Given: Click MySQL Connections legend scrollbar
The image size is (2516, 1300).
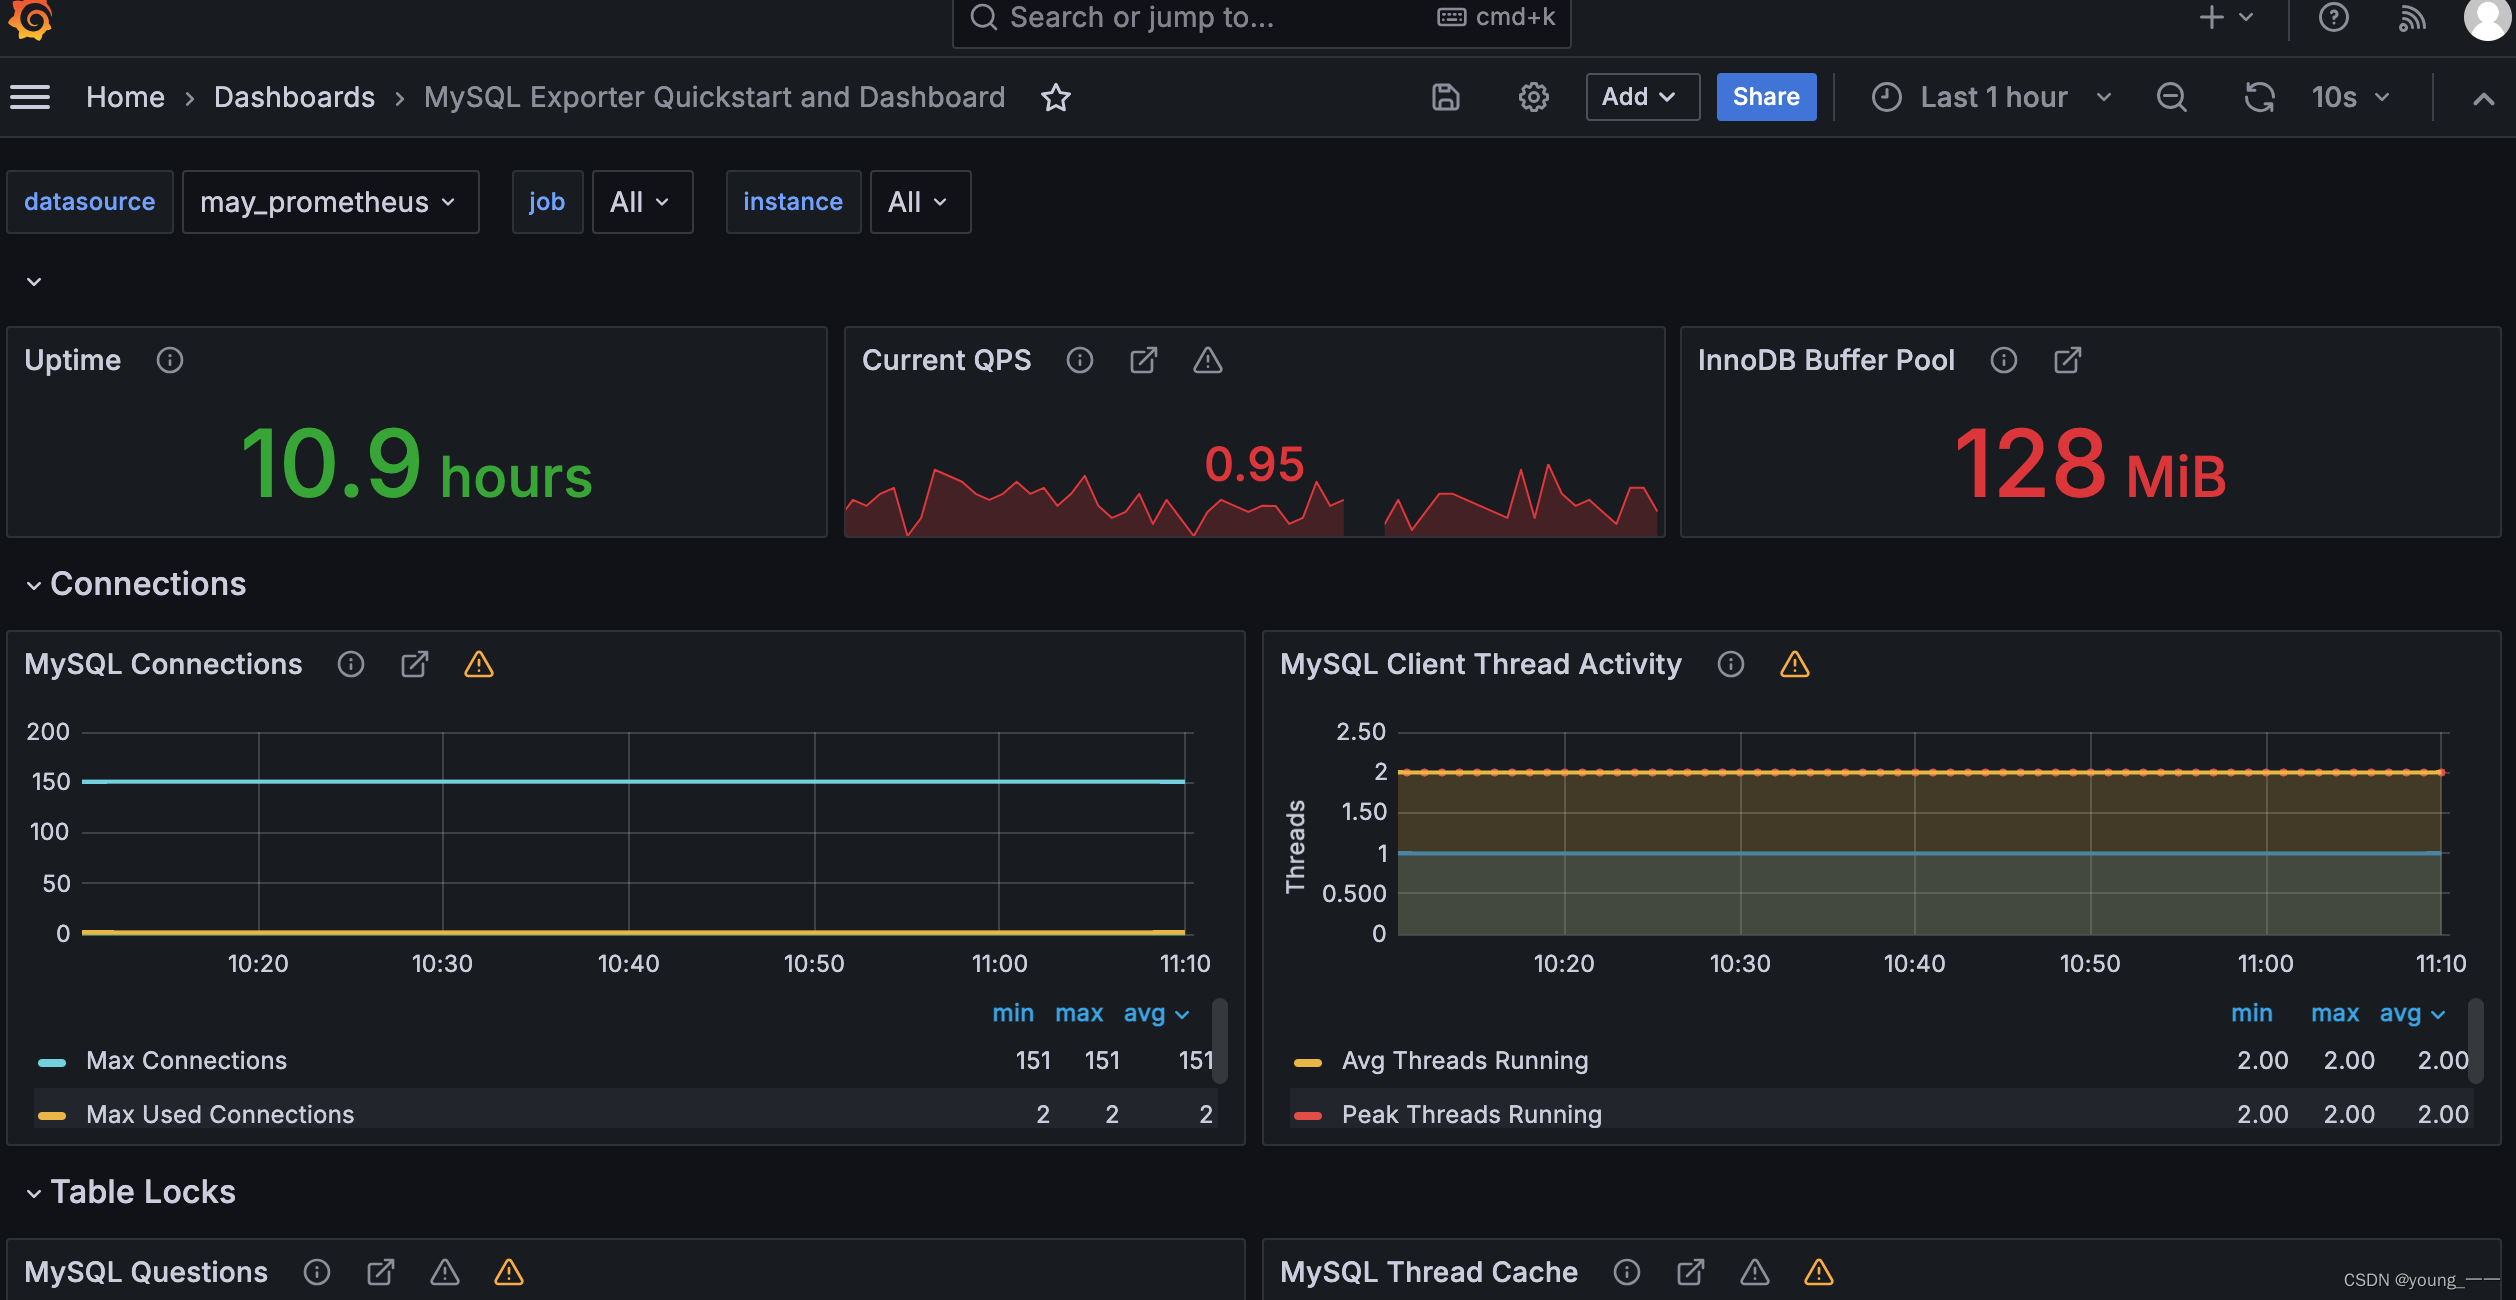Looking at the screenshot, I should click(1220, 1040).
